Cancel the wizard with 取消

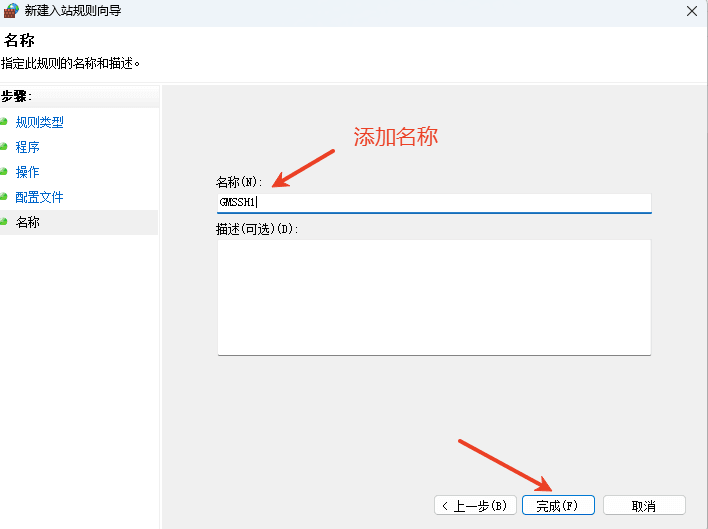coord(644,505)
